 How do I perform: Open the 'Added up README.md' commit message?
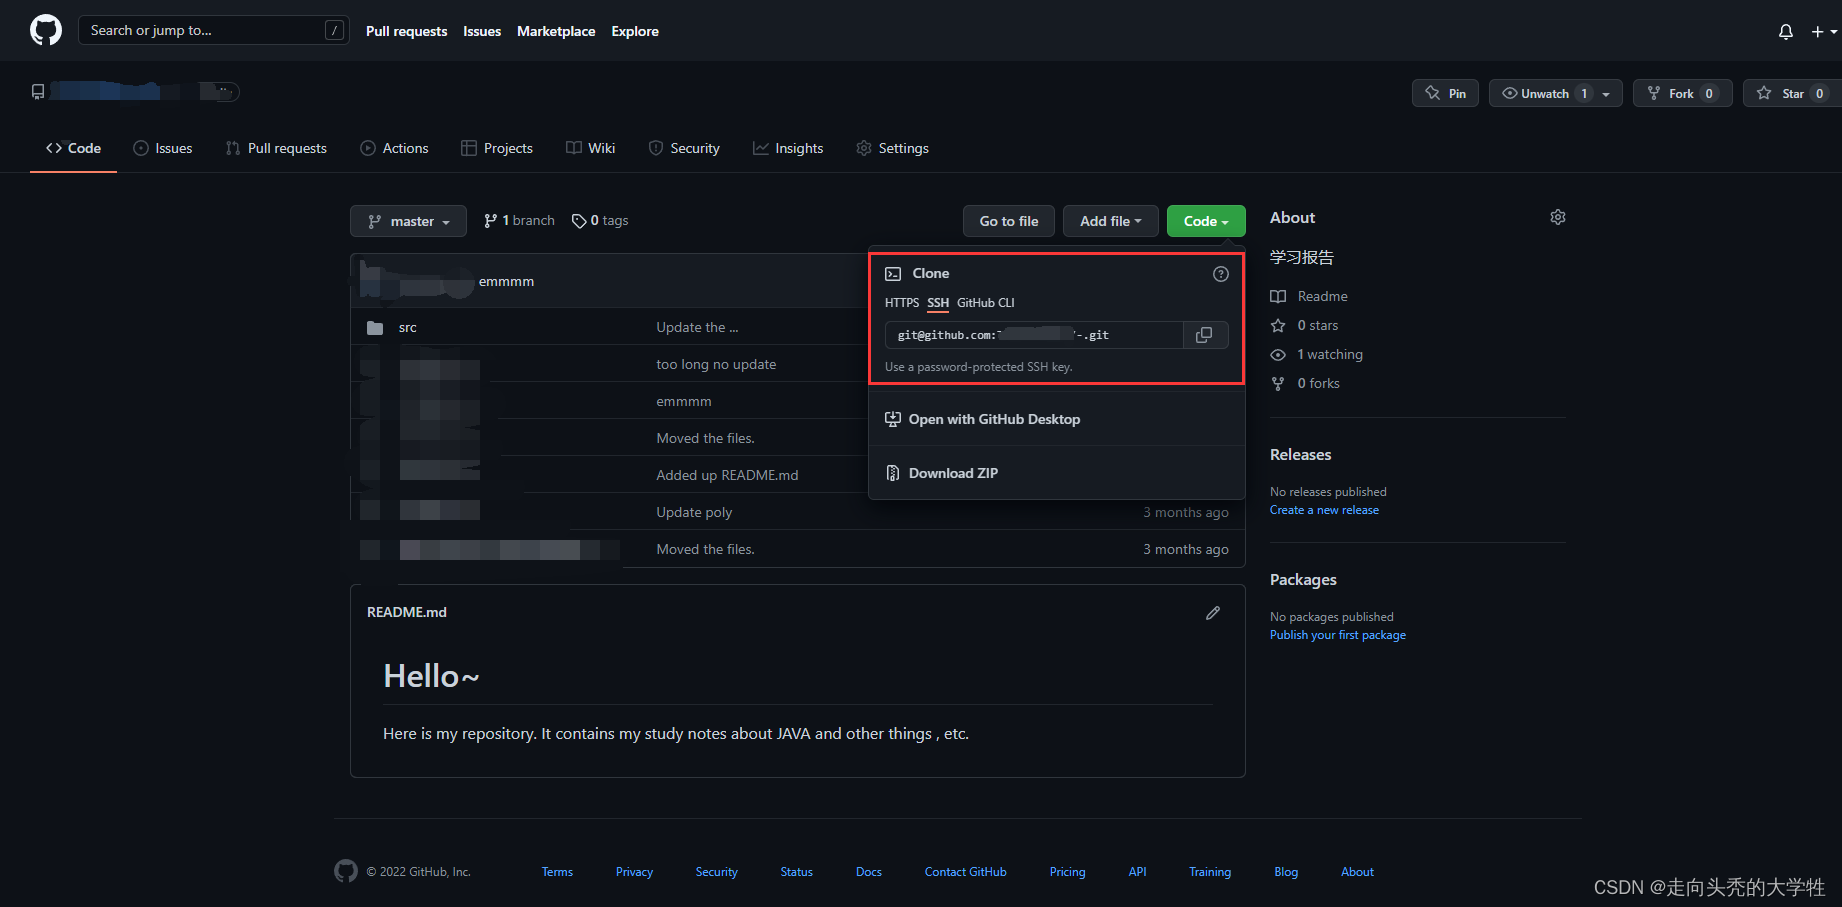[727, 475]
